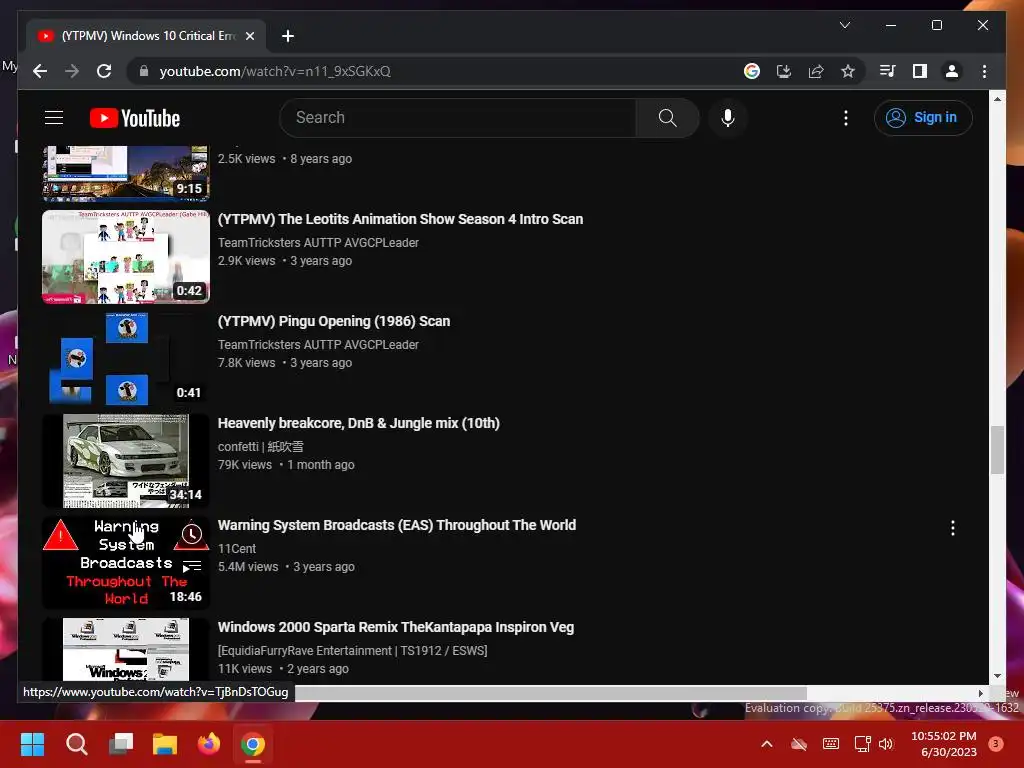This screenshot has height=768, width=1024.
Task: Click 11Cent channel name
Action: tap(236, 548)
